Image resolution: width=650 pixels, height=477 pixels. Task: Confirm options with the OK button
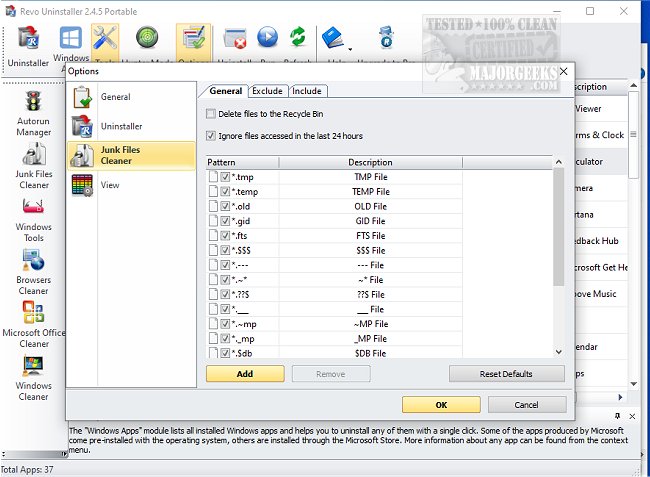[441, 405]
